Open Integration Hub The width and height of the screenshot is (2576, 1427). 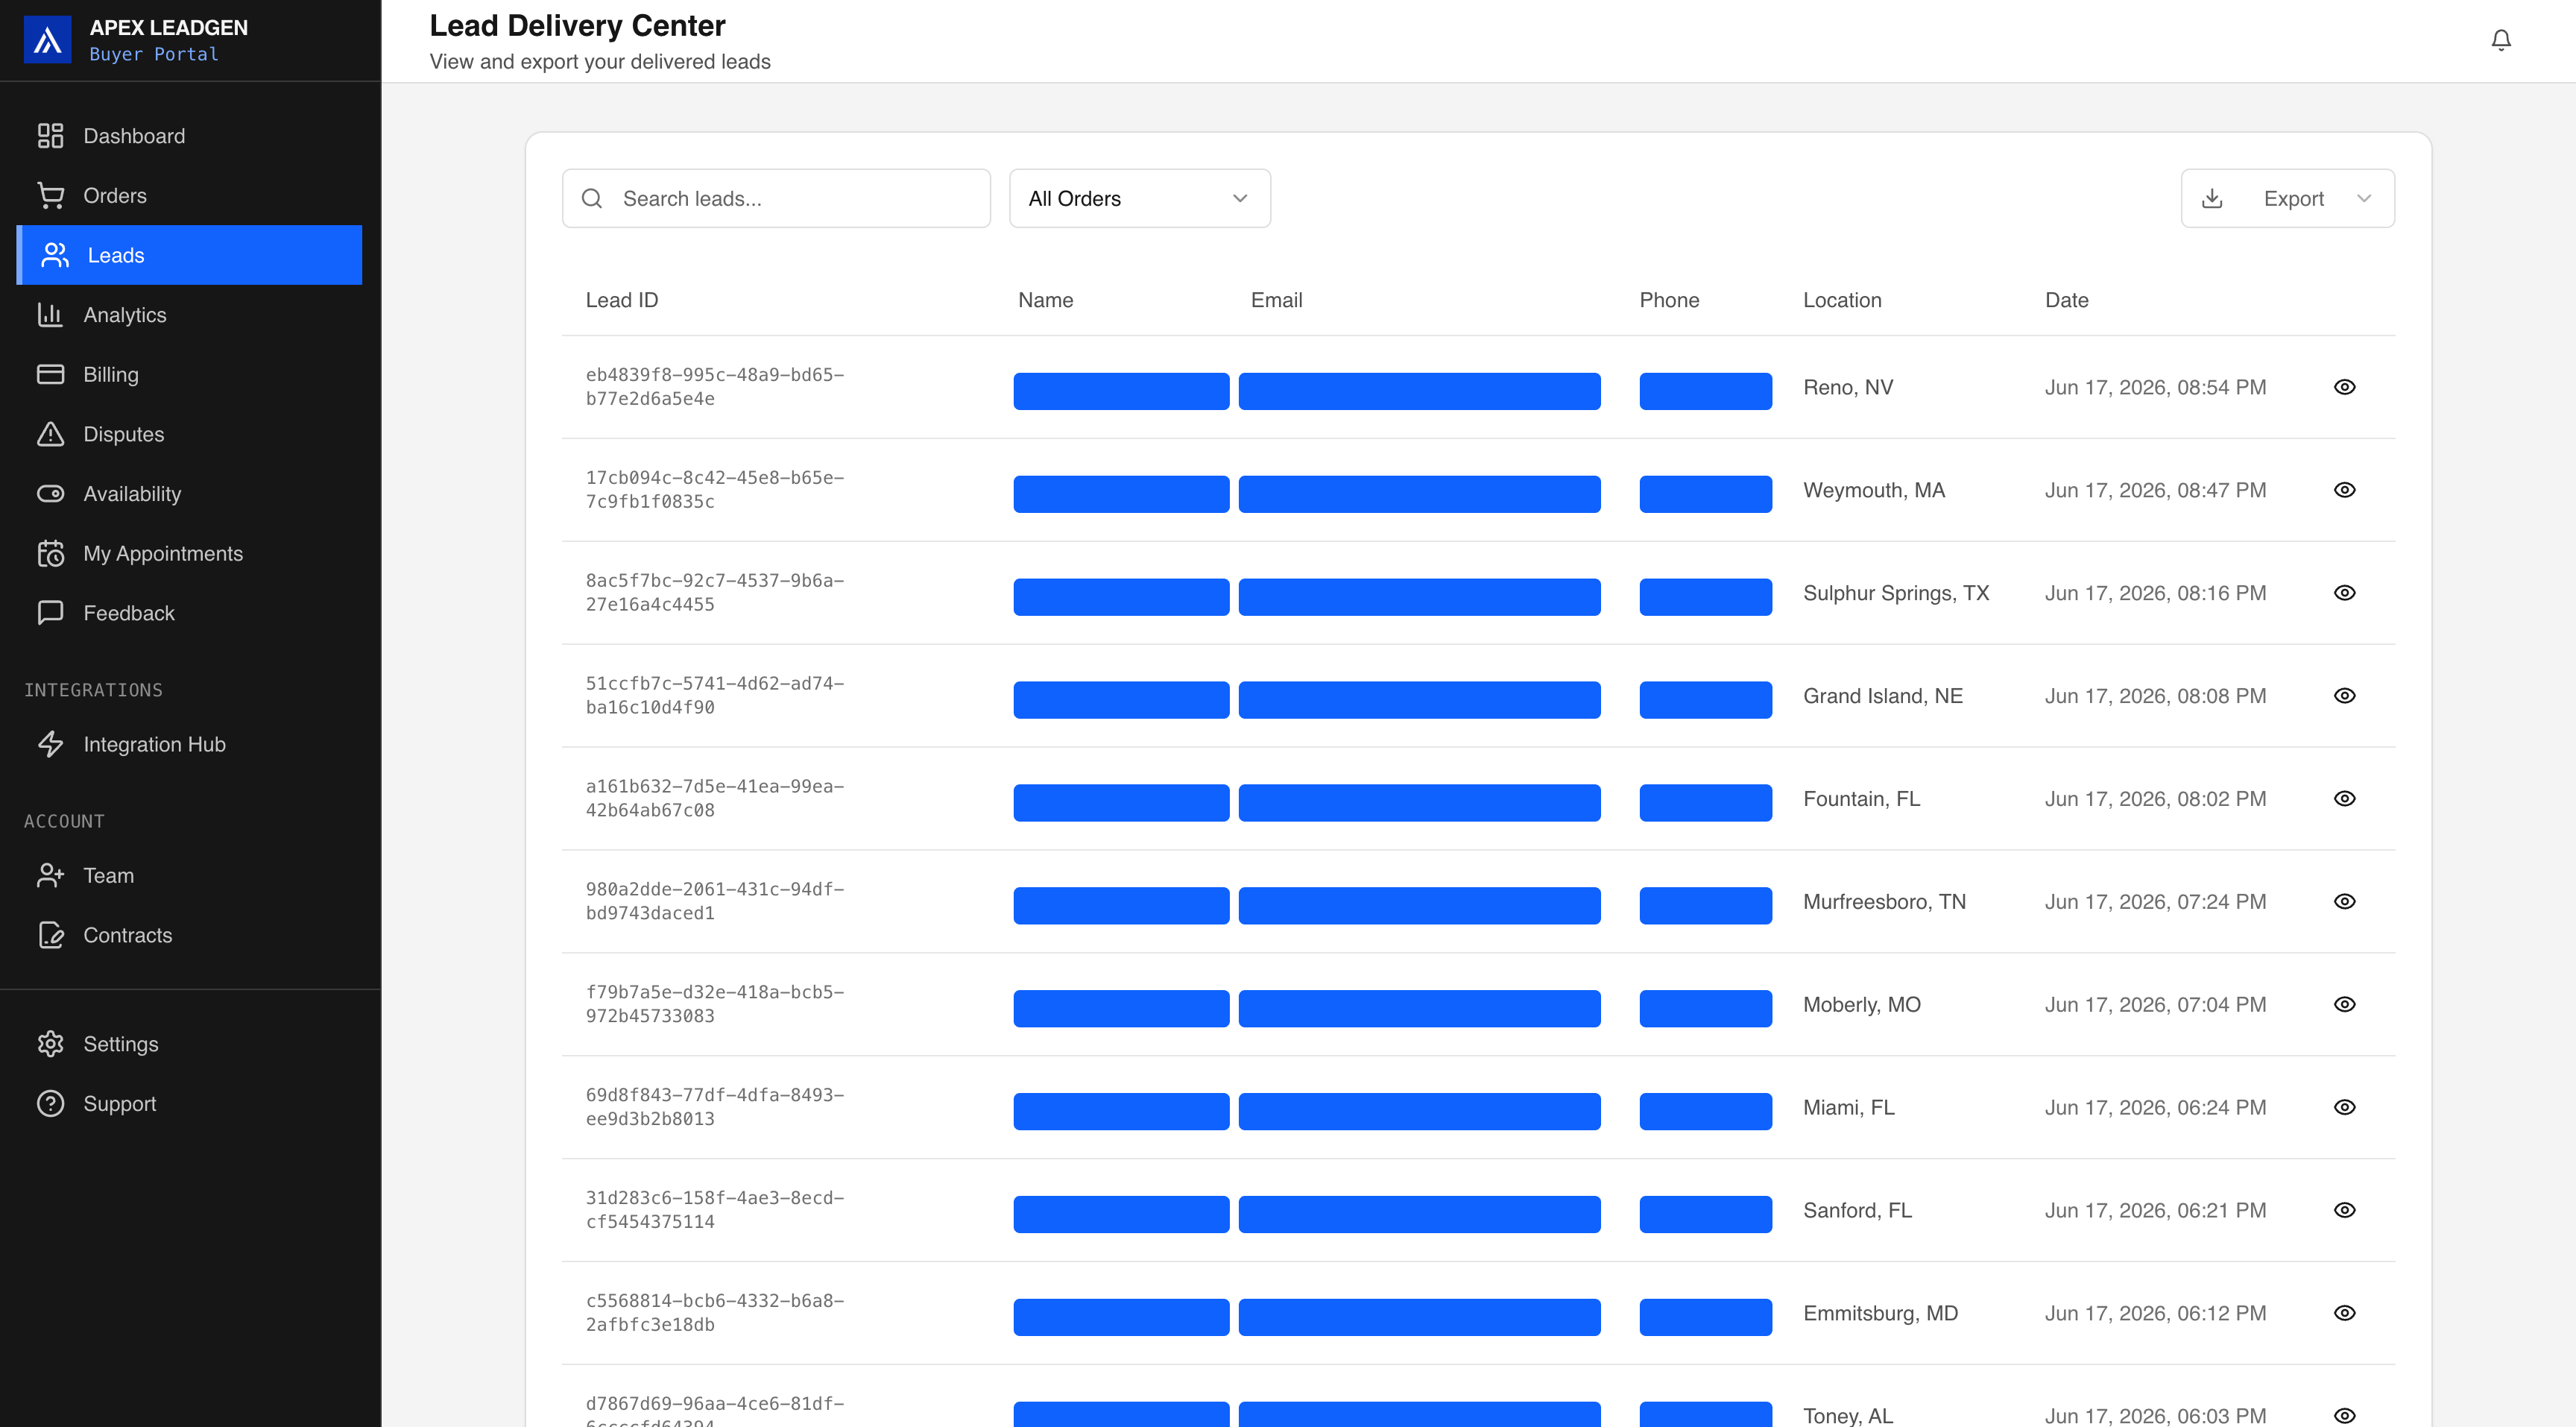coord(189,744)
